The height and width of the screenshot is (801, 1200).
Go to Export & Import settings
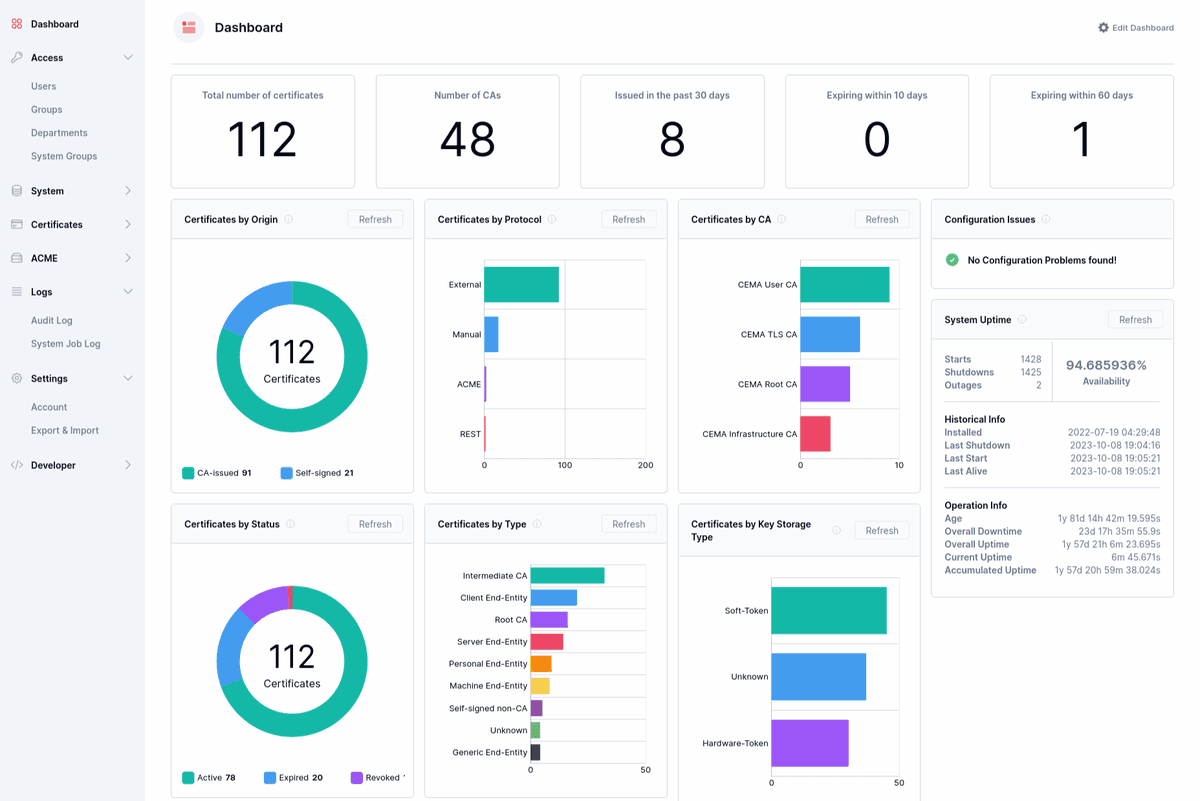(x=65, y=431)
